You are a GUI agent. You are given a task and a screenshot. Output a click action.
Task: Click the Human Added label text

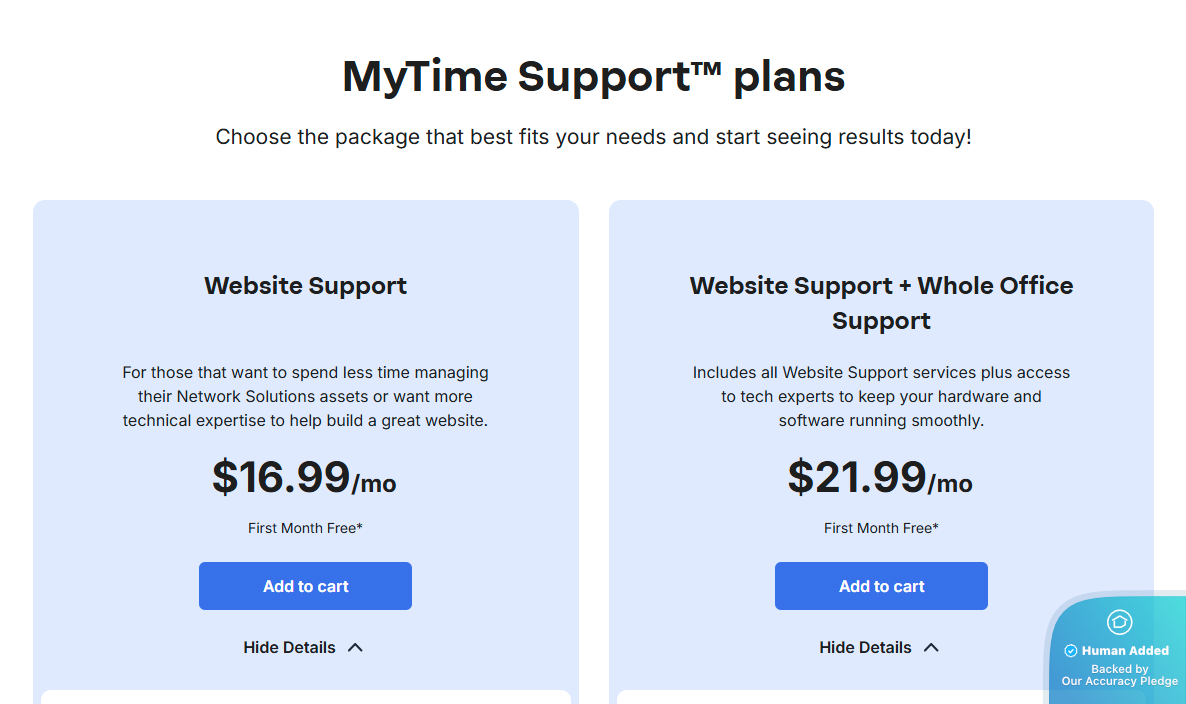[x=1125, y=651]
